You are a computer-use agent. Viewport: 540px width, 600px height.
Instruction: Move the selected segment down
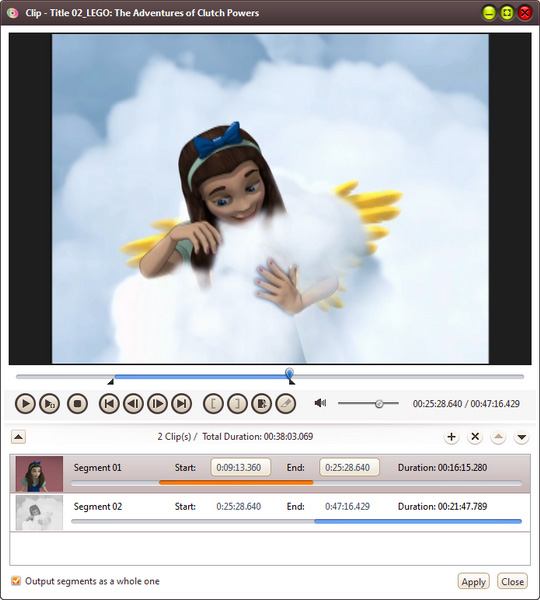(x=522, y=437)
